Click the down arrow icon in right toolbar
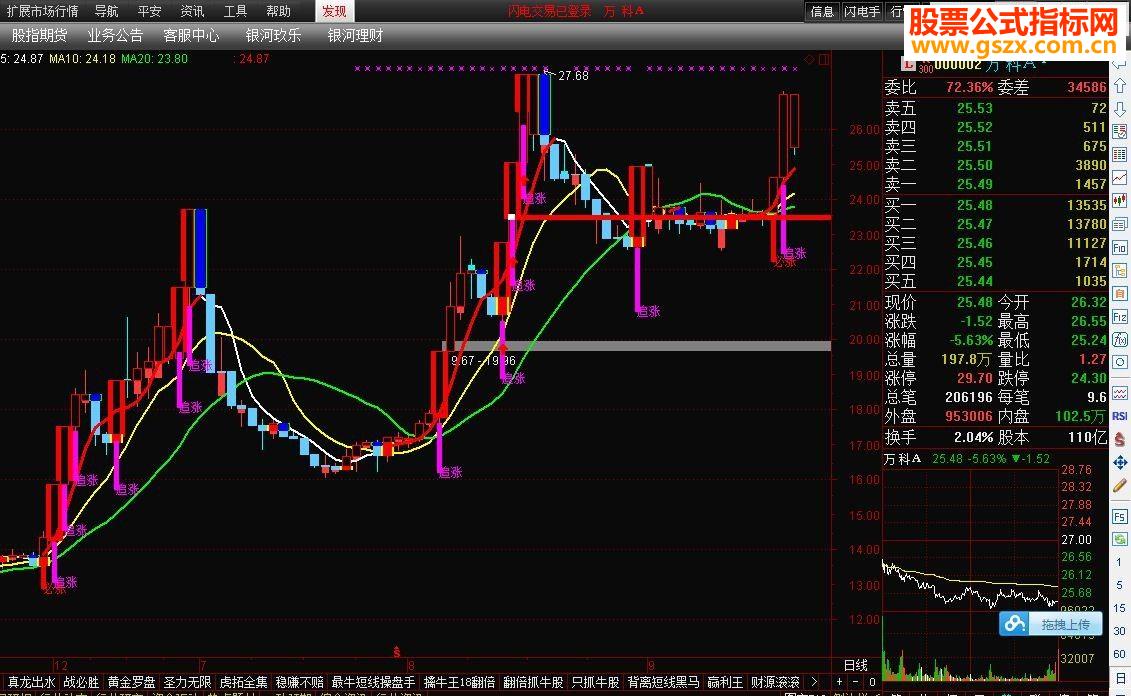The image size is (1131, 696). coord(1119,109)
